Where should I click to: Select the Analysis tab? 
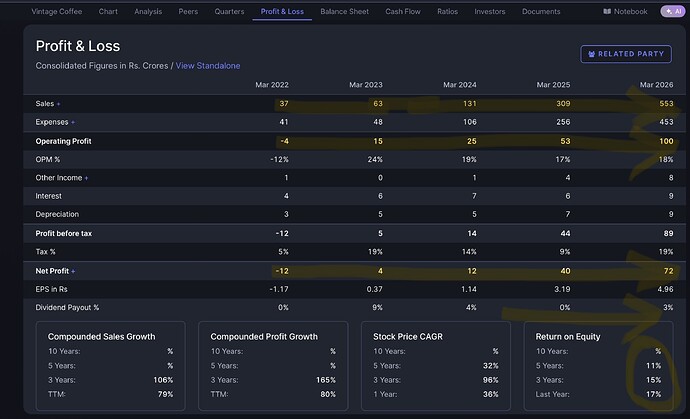pos(148,11)
